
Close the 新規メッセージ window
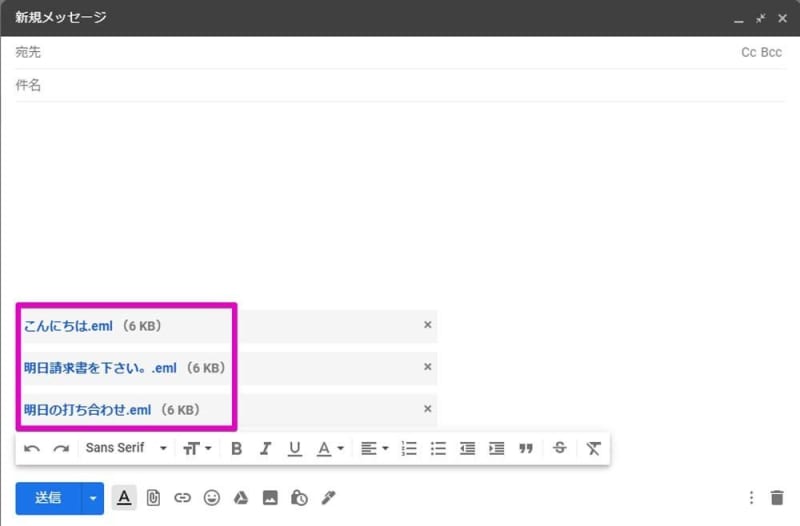tap(782, 18)
